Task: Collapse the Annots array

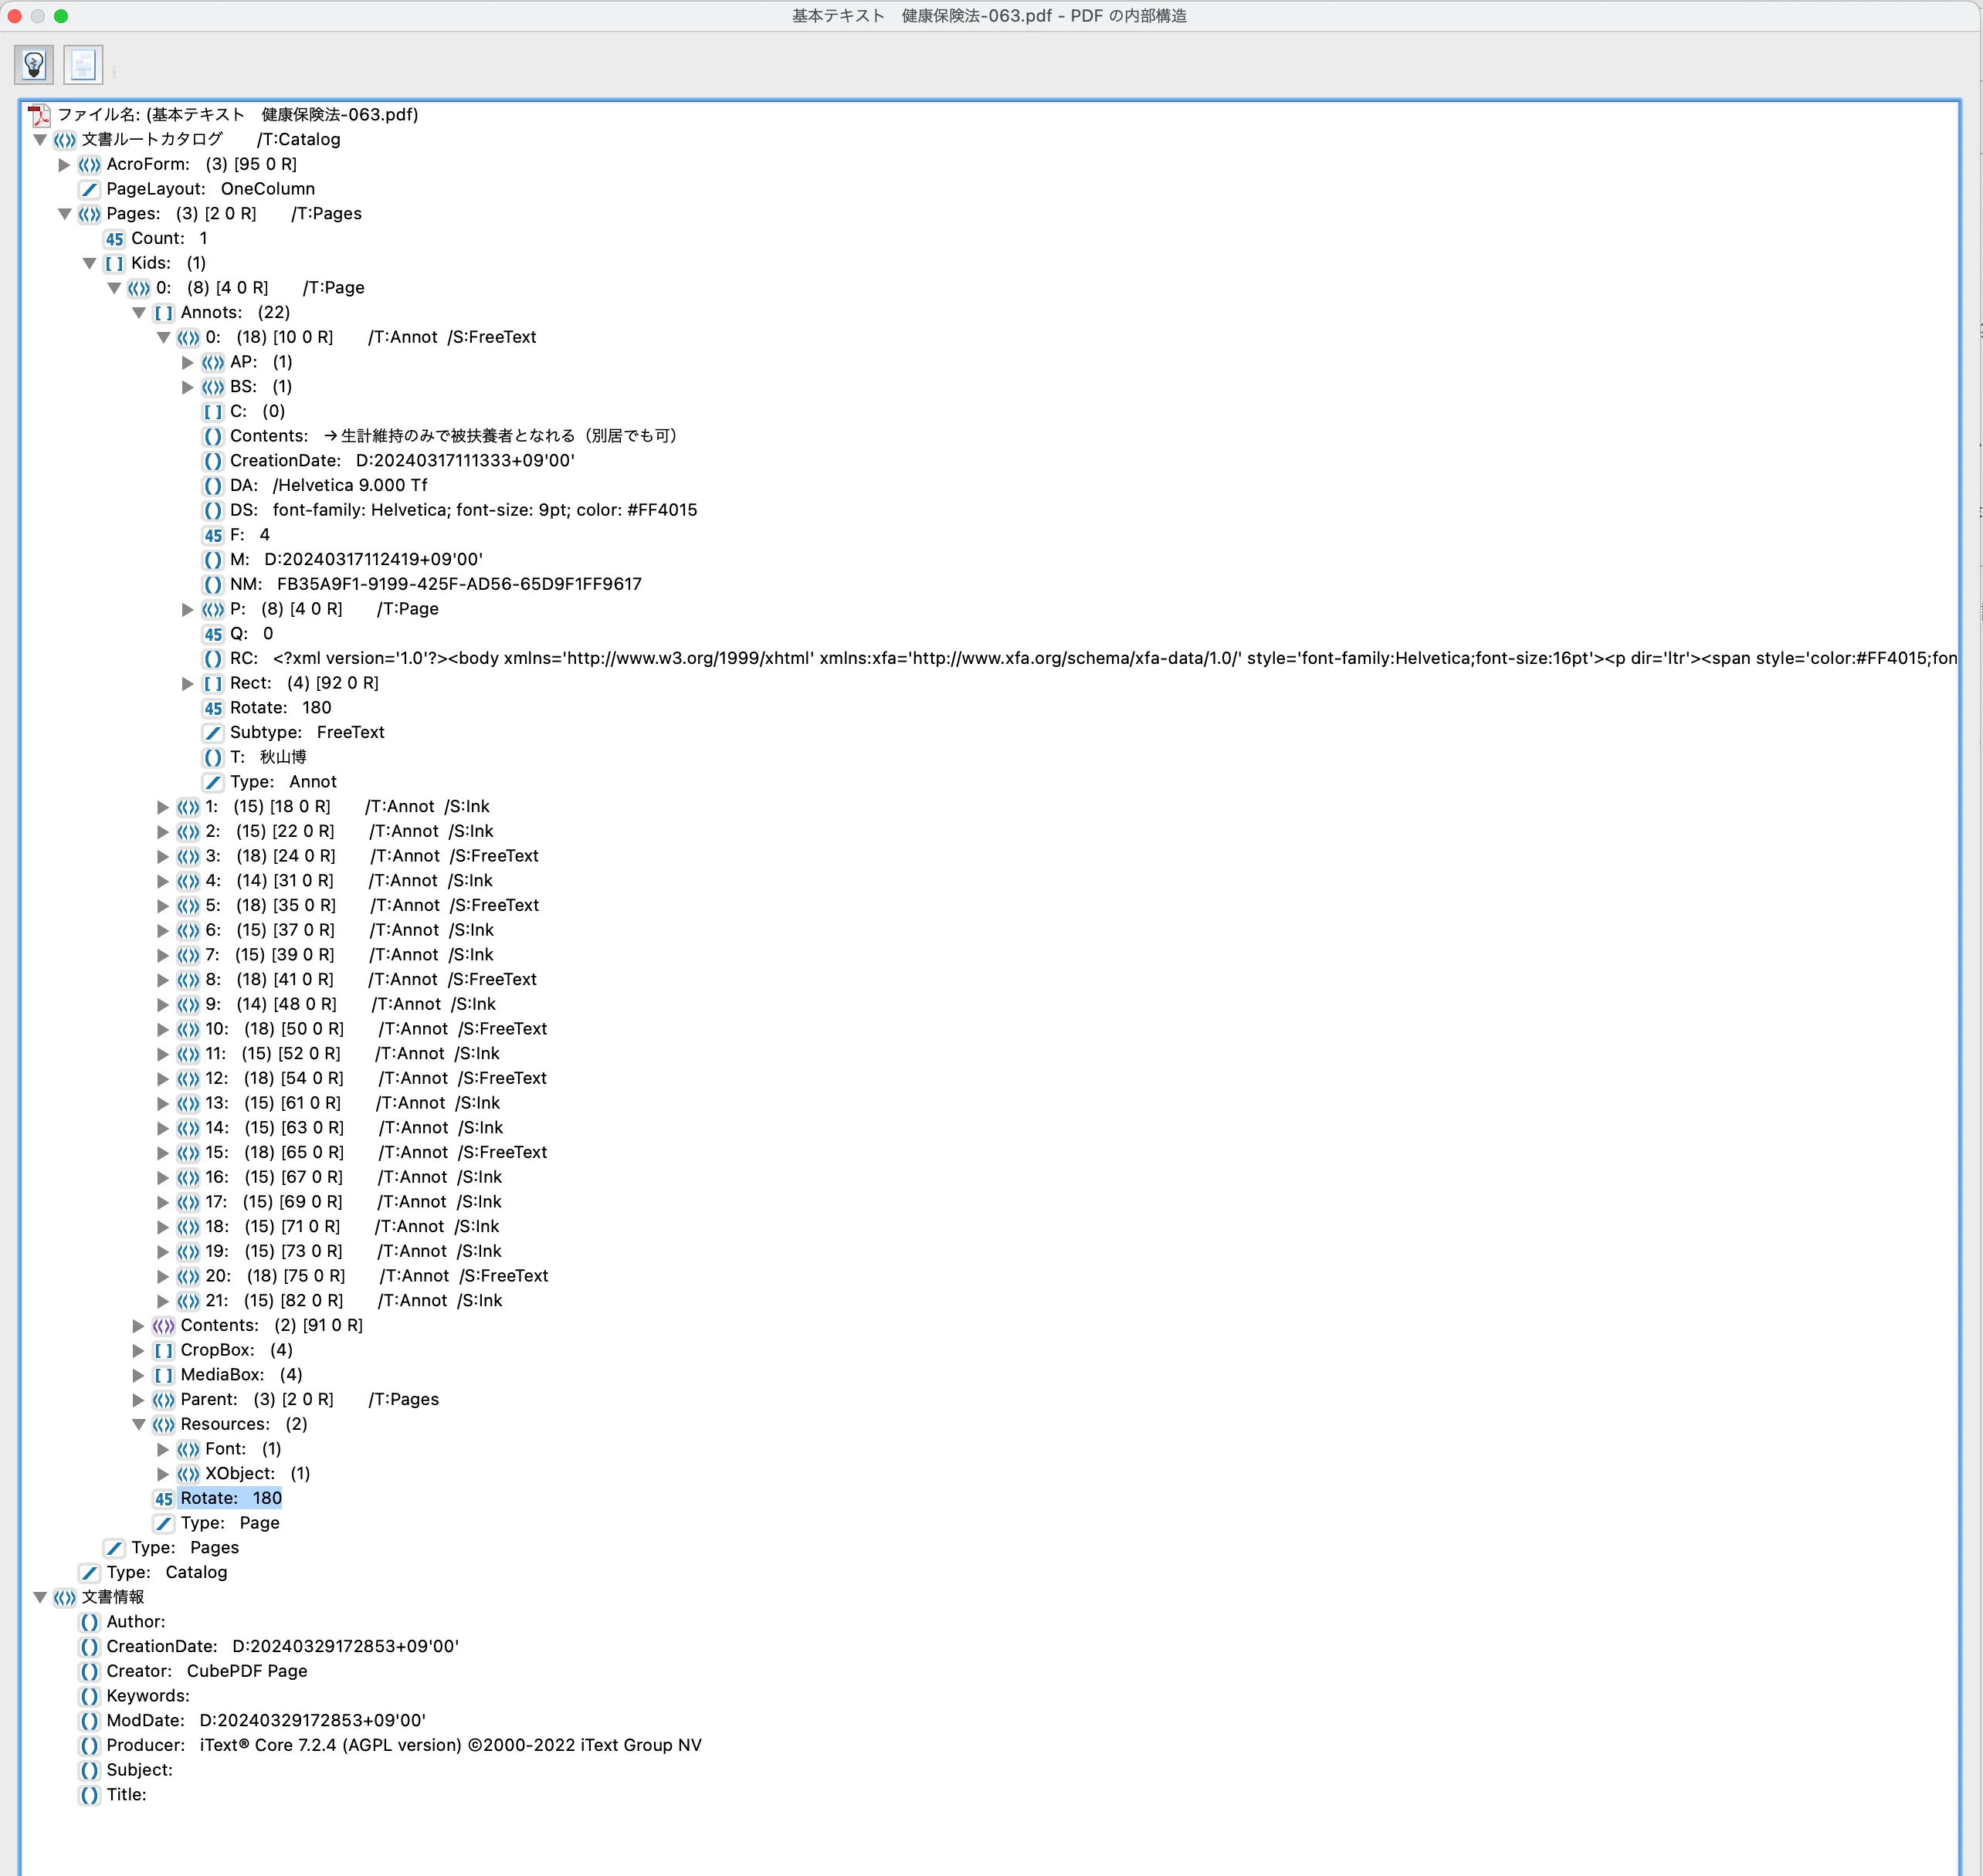Action: pos(139,313)
